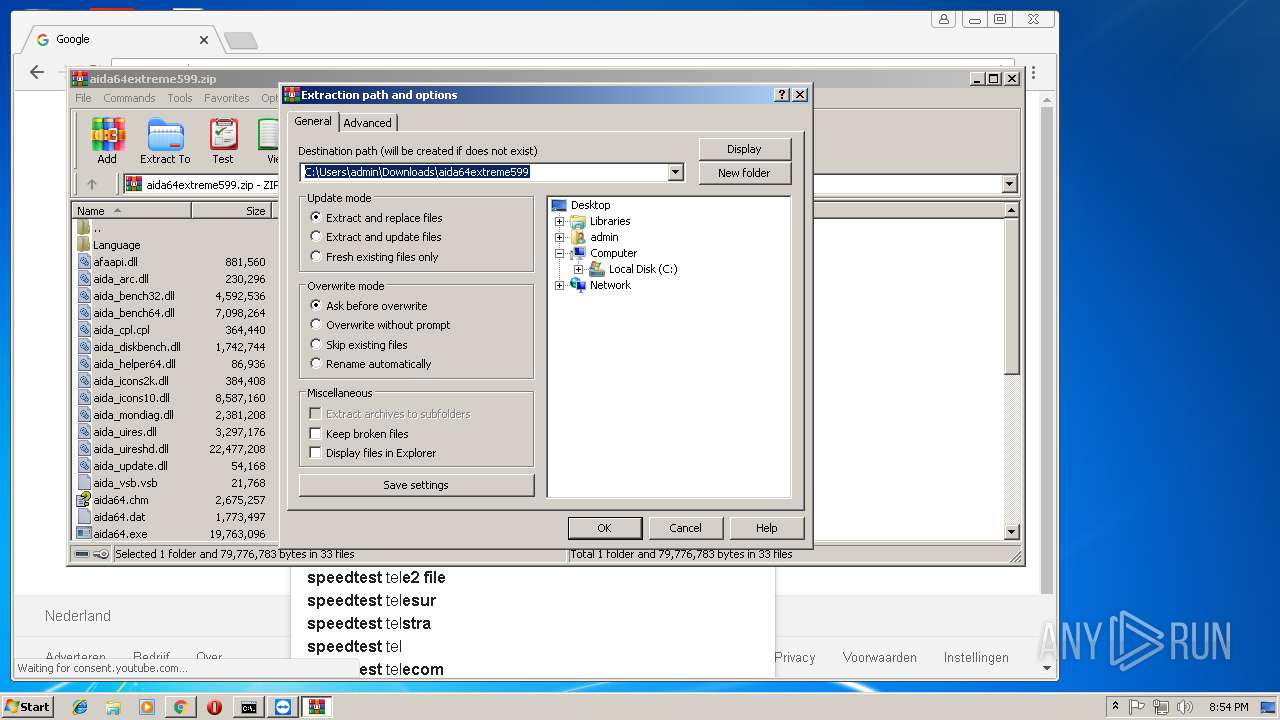The image size is (1280, 720).
Task: Select Fresh existing files only option
Action: pos(316,256)
